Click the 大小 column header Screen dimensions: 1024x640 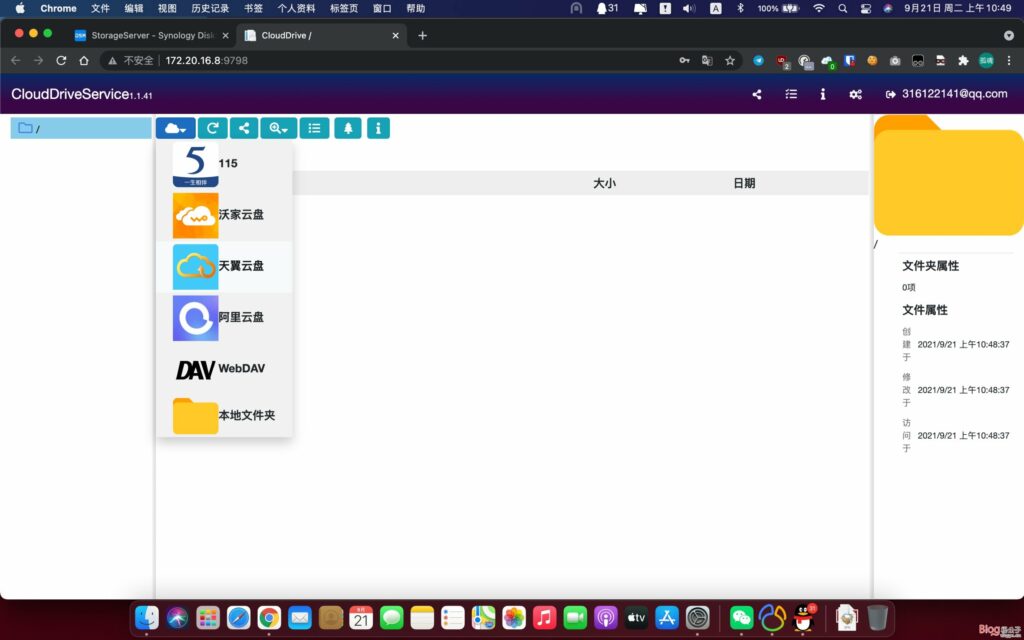[604, 184]
